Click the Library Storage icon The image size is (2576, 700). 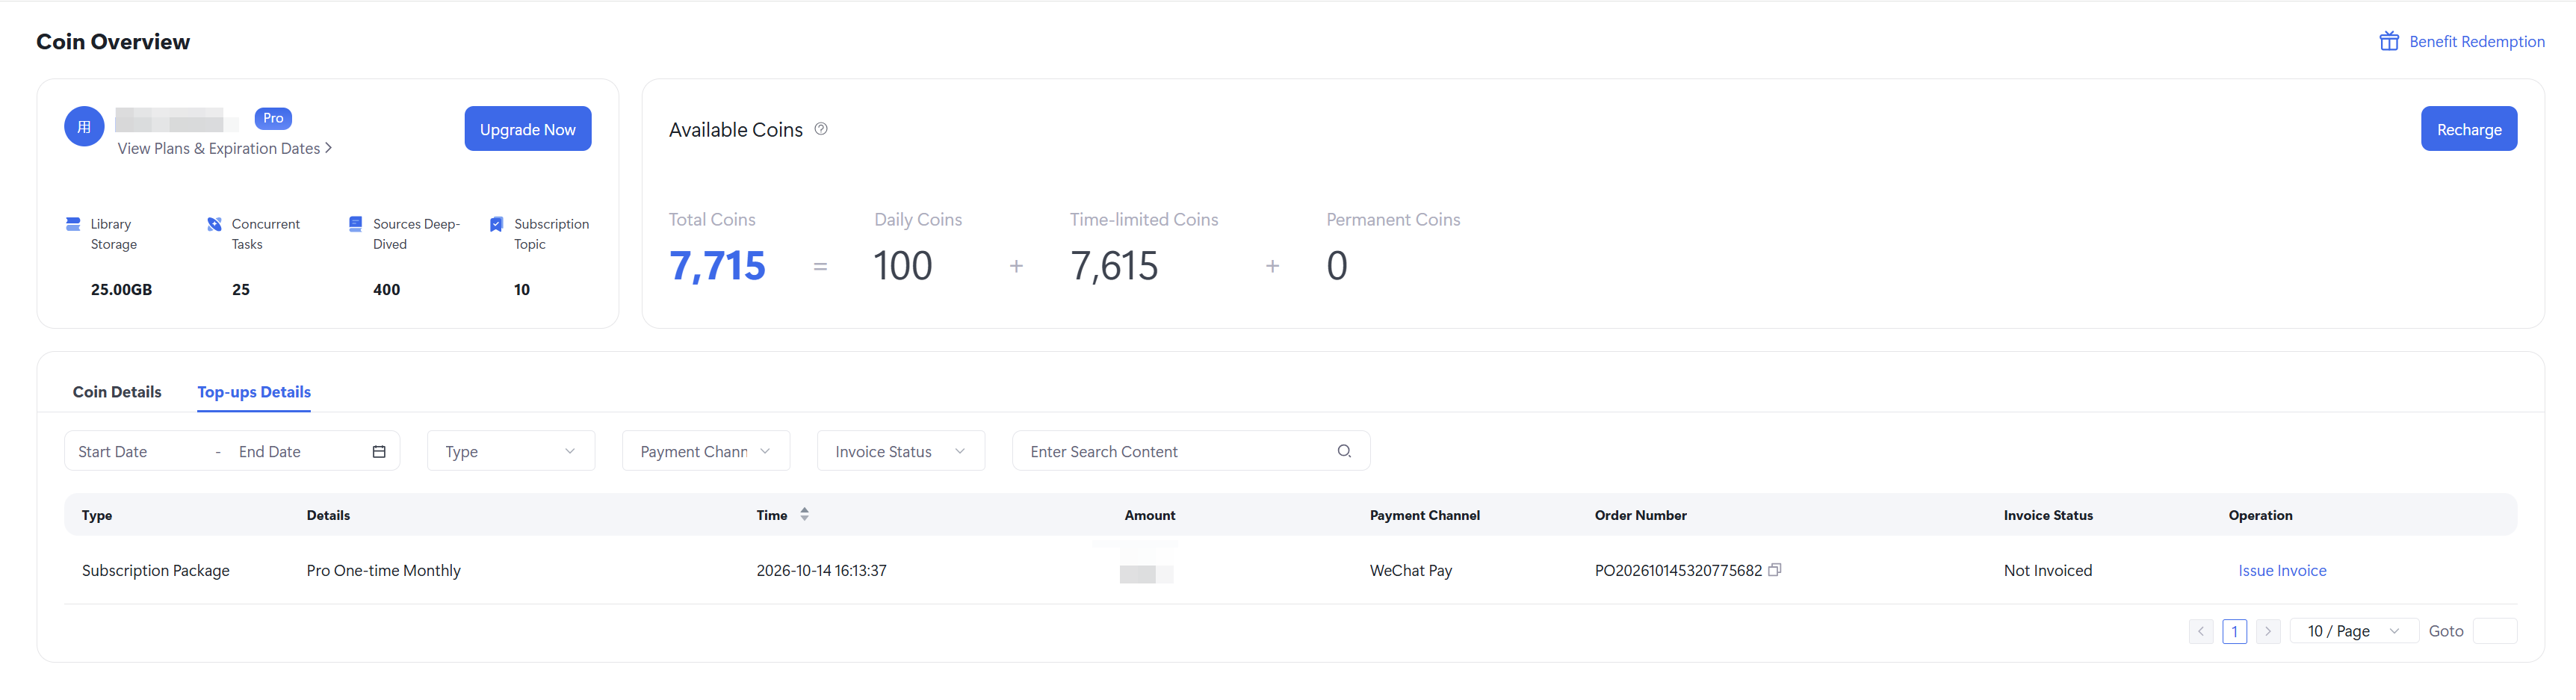73,224
